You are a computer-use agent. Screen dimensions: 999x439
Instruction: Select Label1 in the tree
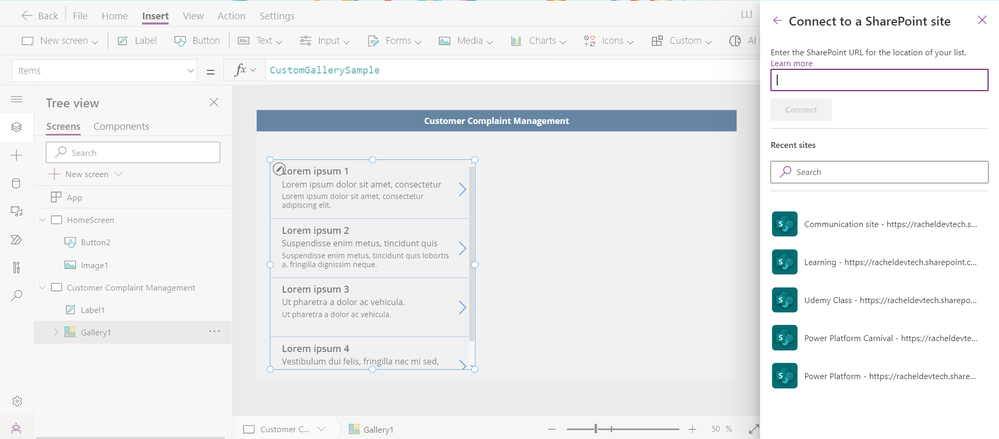click(x=93, y=310)
